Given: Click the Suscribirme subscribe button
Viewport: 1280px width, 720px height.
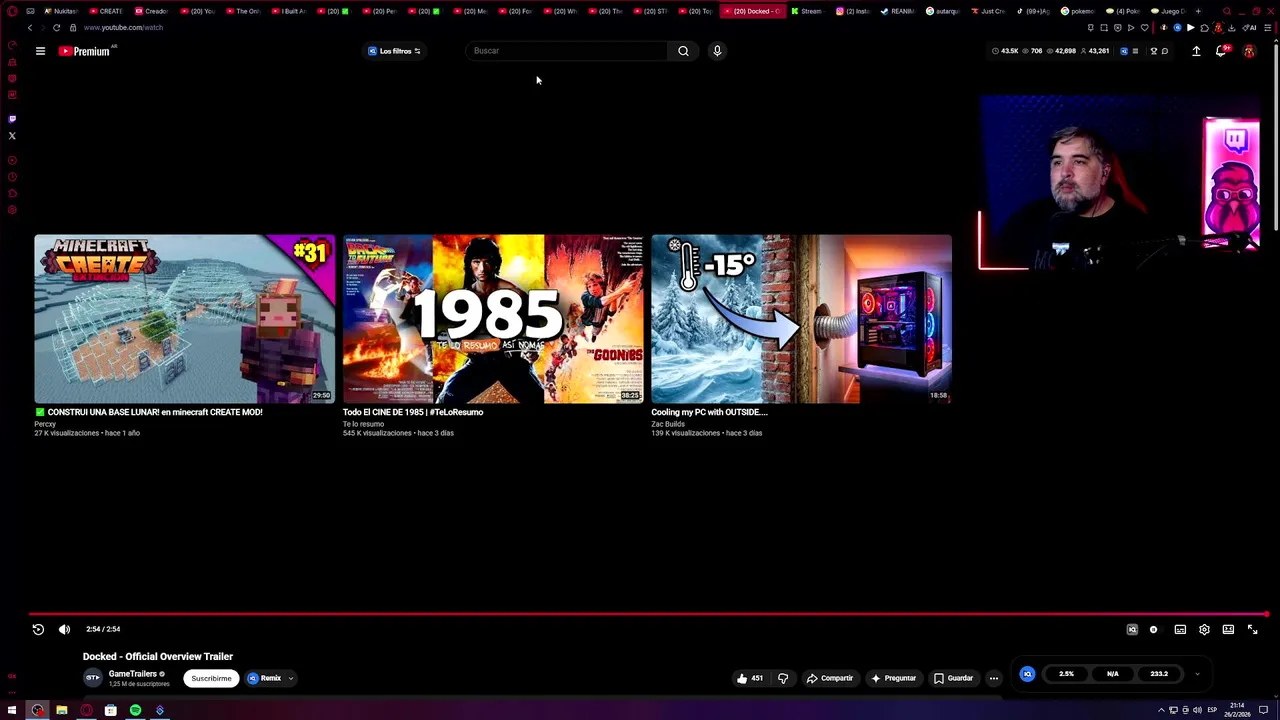Looking at the screenshot, I should (211, 678).
